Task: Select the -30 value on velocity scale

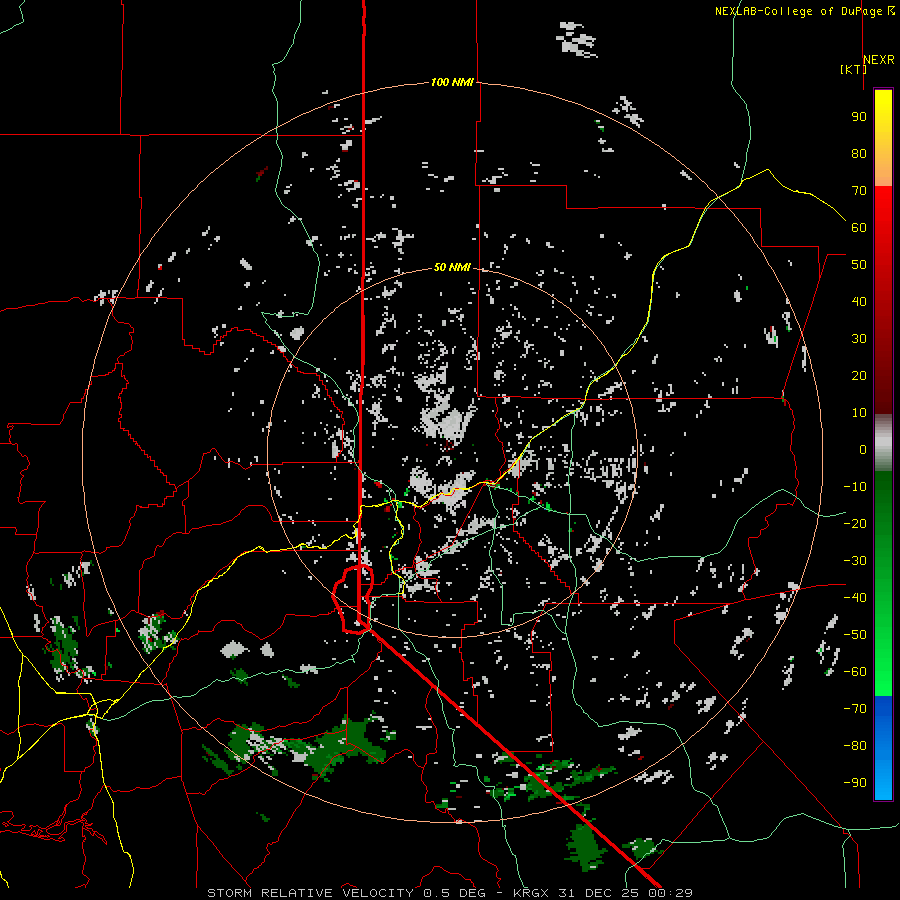Action: click(x=855, y=561)
